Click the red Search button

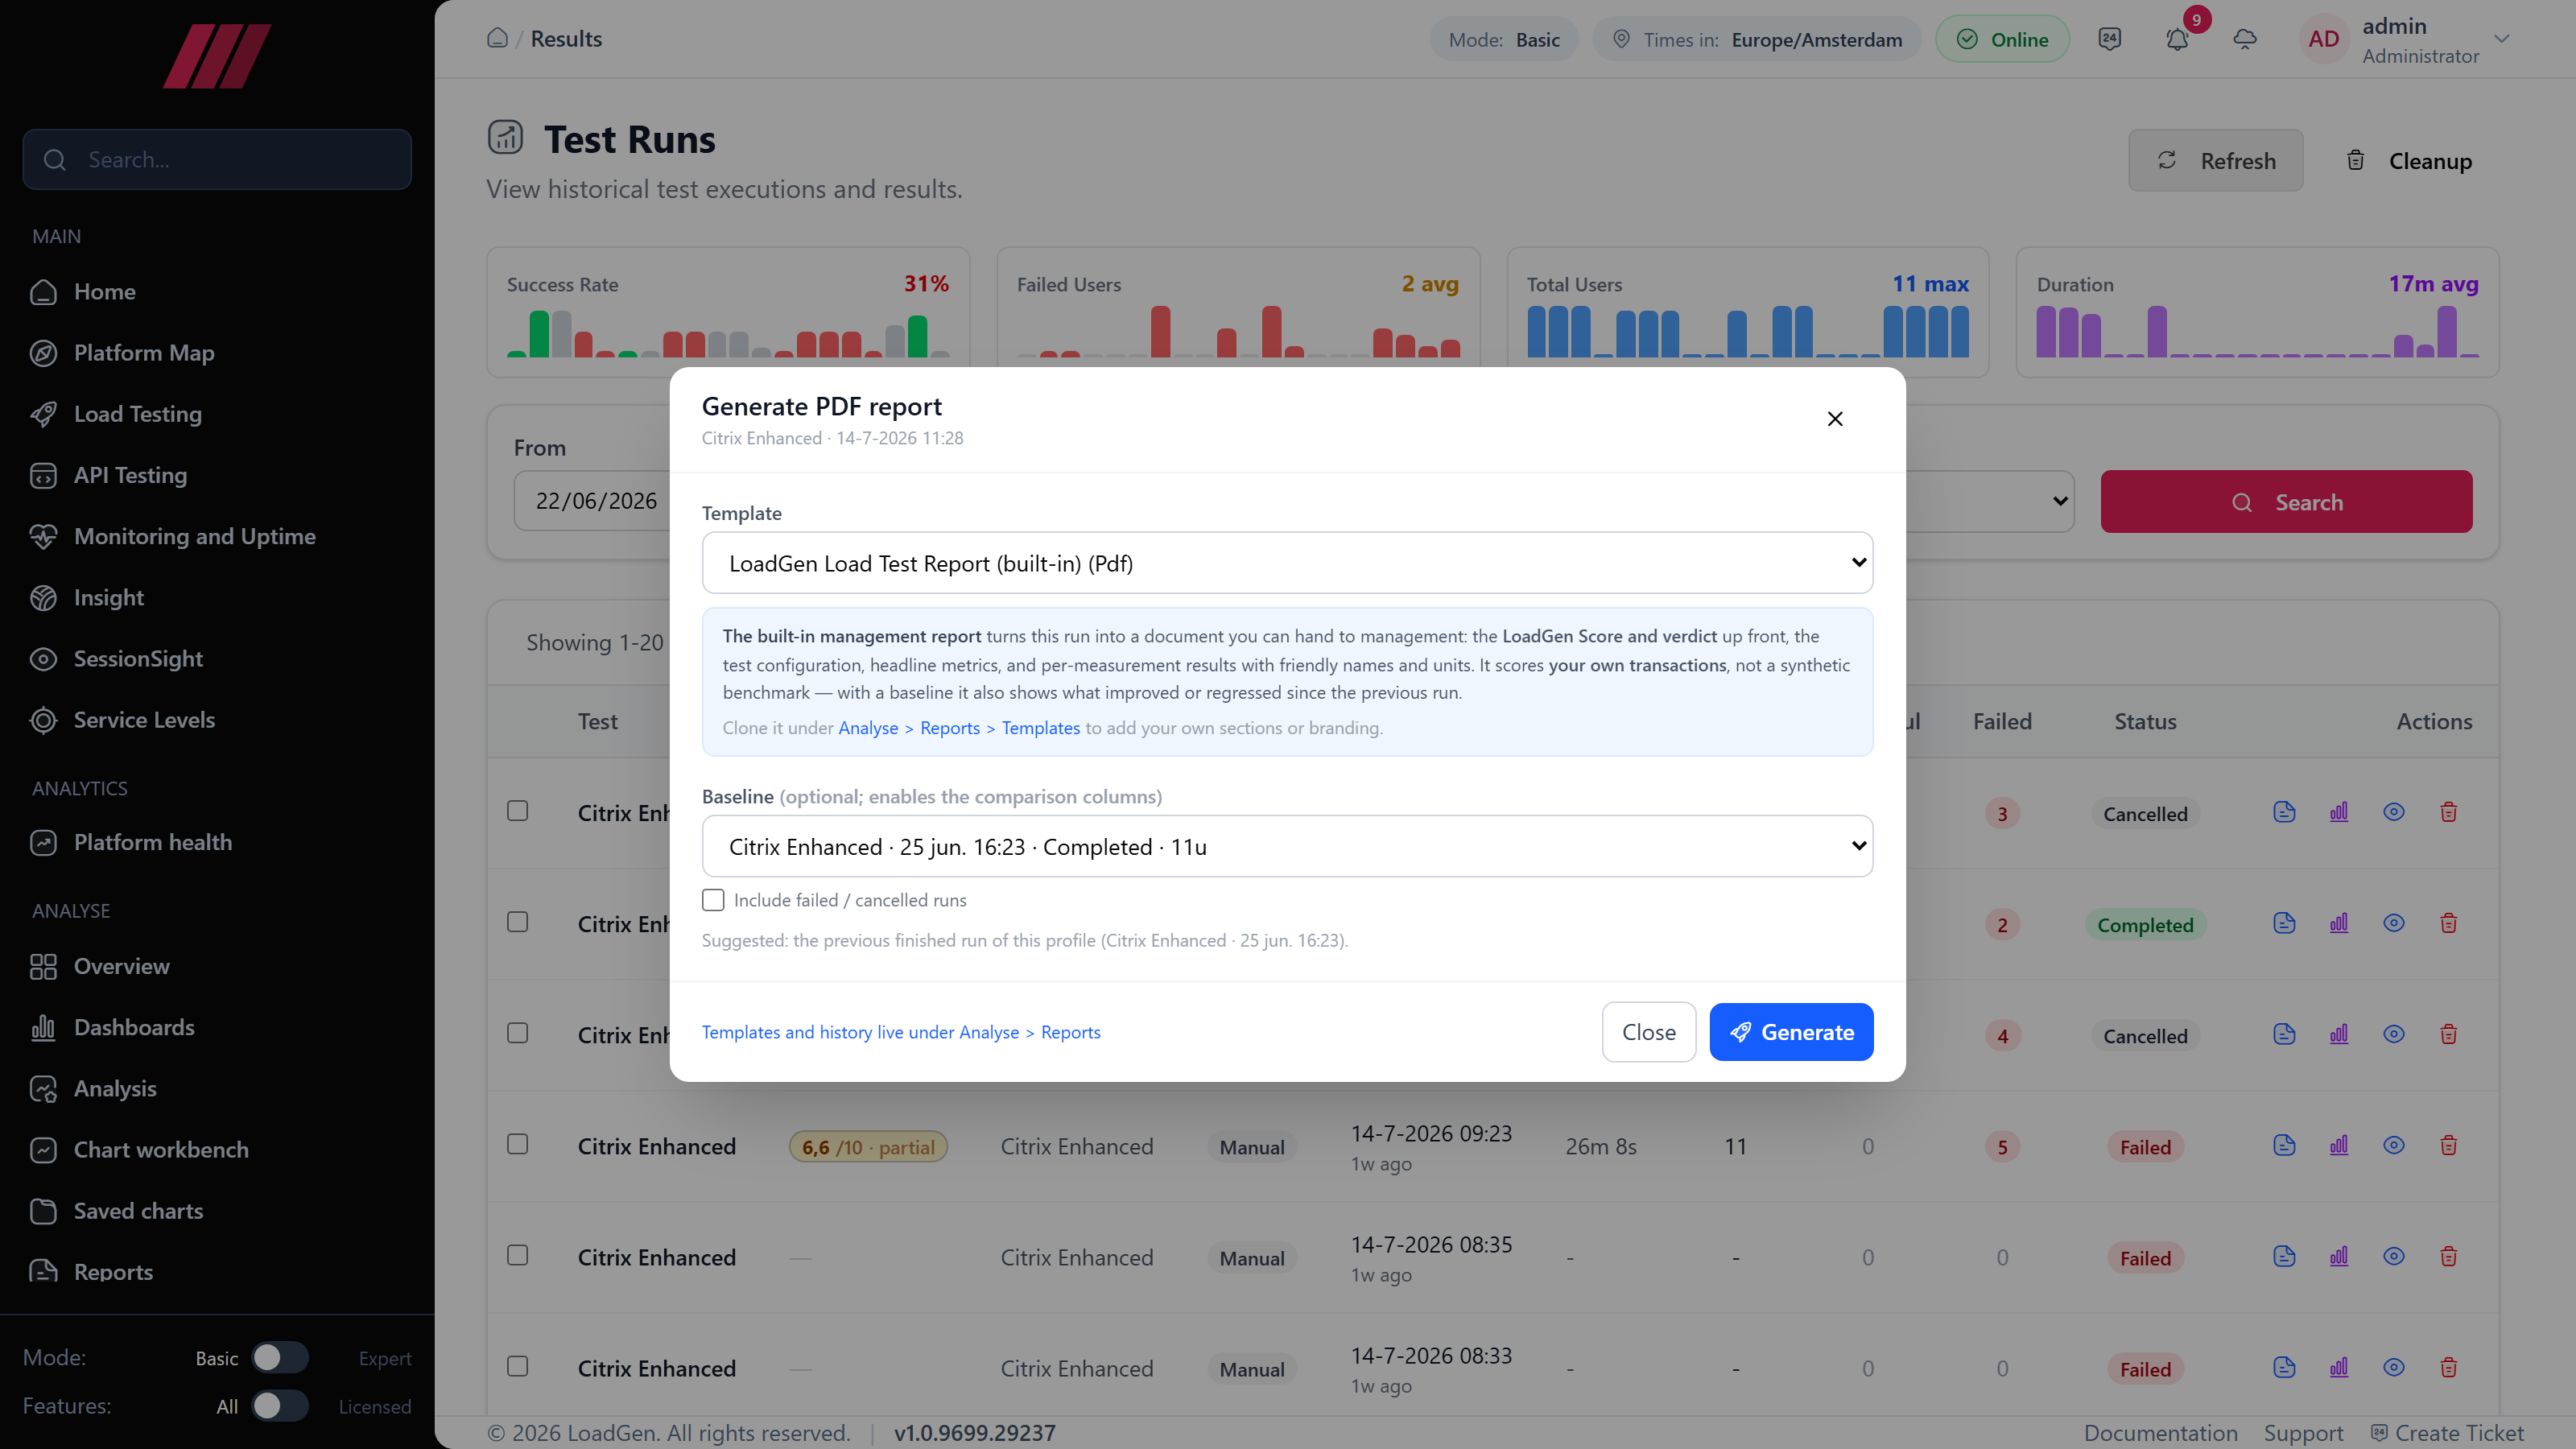2286,501
